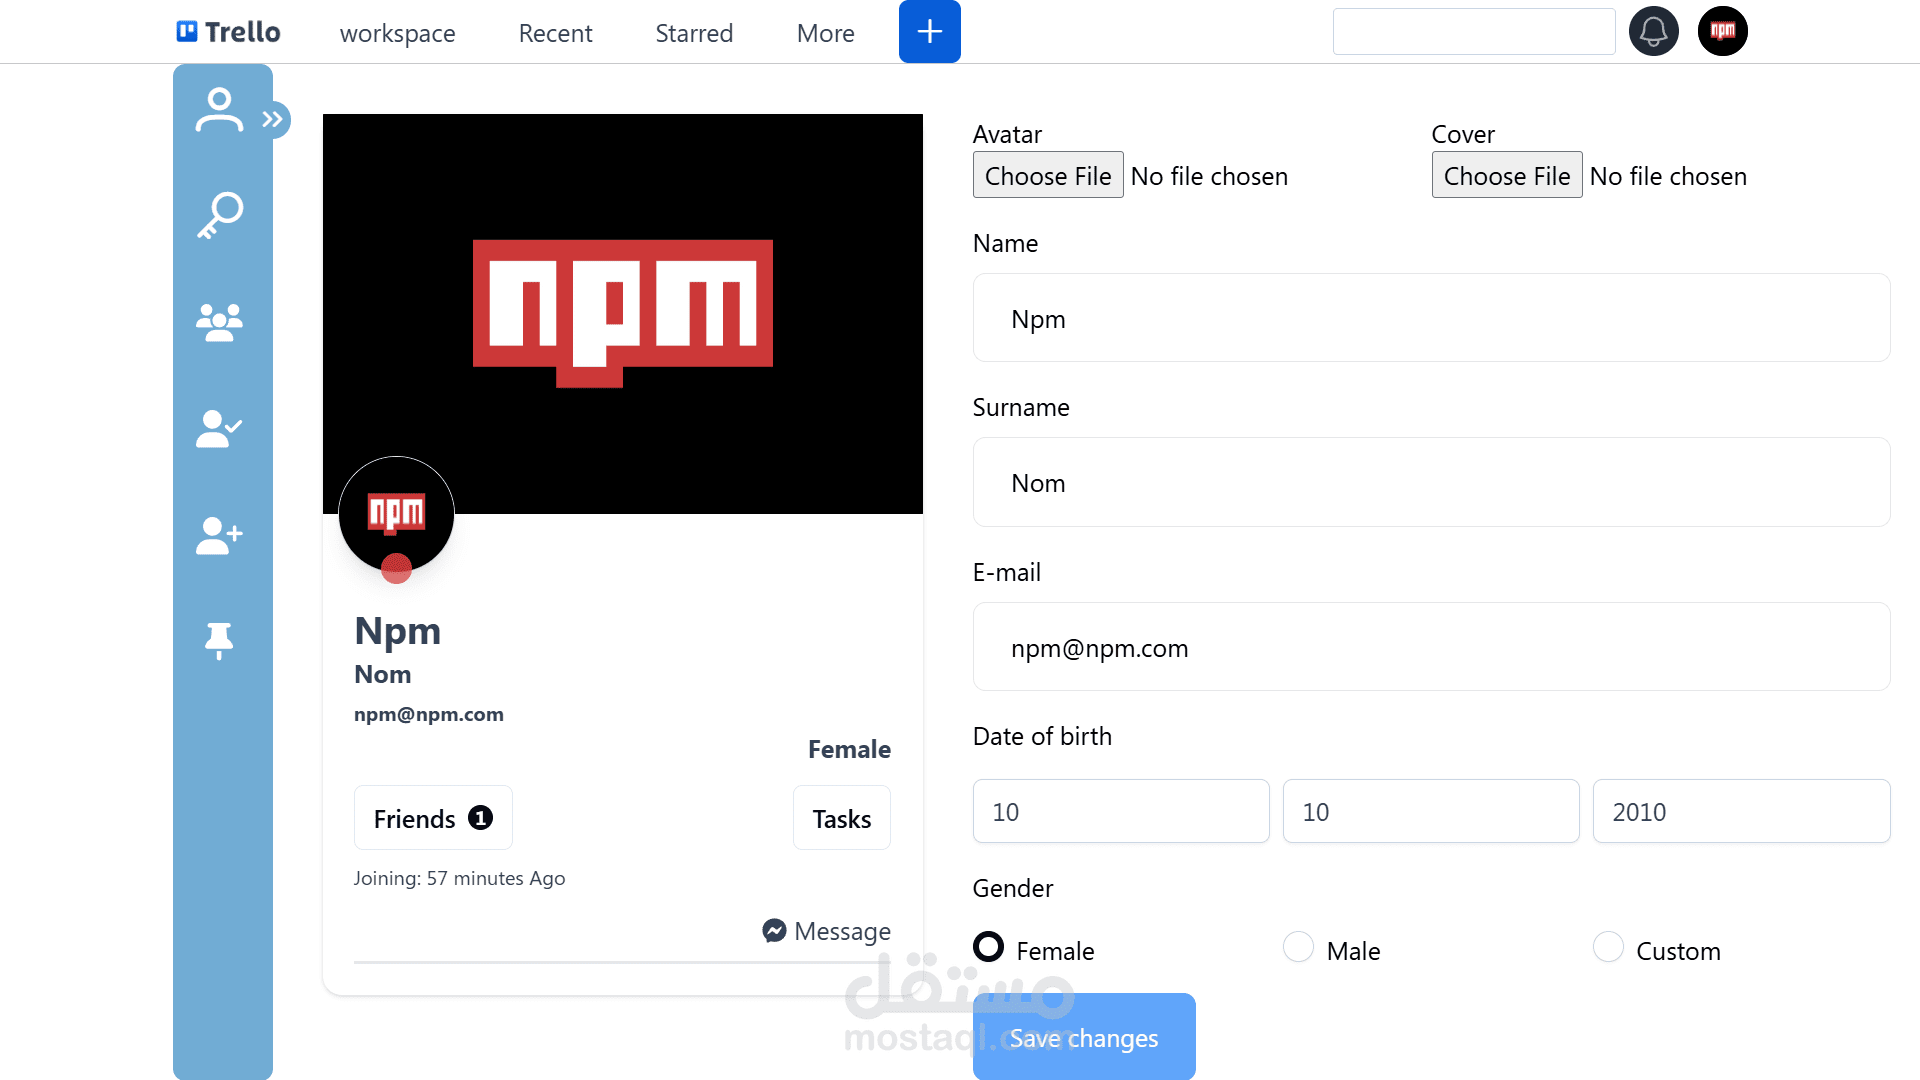
Task: Click the key search icon in sidebar
Action: coord(219,215)
